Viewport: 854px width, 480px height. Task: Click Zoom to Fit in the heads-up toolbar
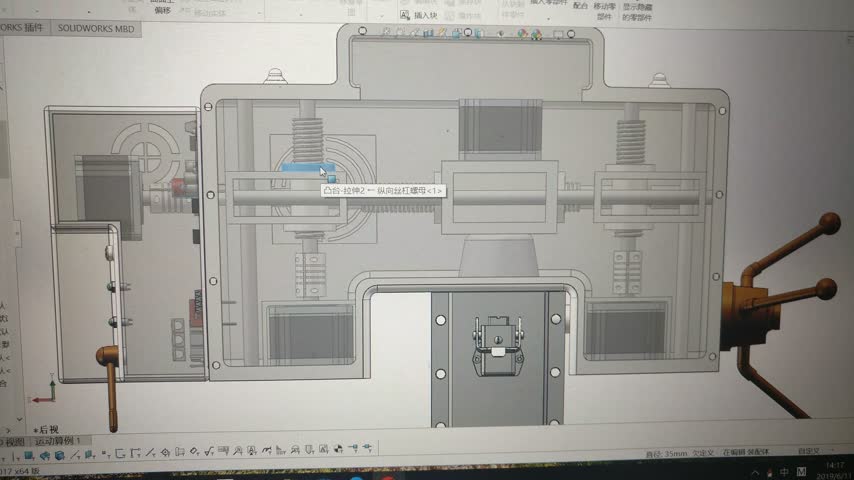click(388, 32)
